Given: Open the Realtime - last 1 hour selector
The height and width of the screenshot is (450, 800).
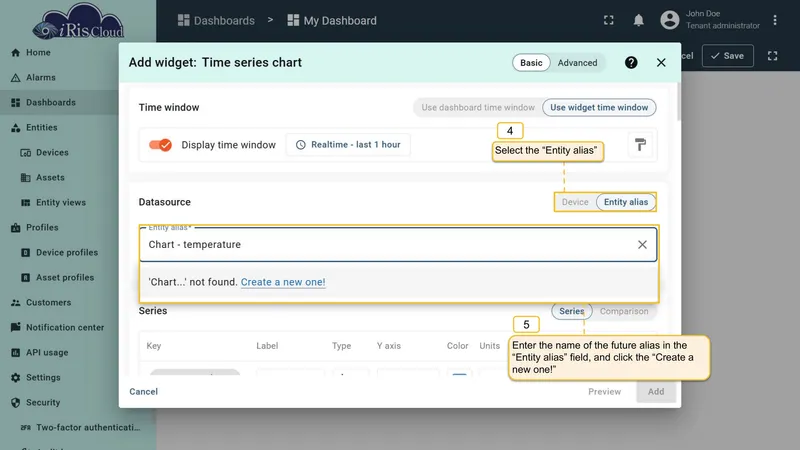Looking at the screenshot, I should pos(348,145).
